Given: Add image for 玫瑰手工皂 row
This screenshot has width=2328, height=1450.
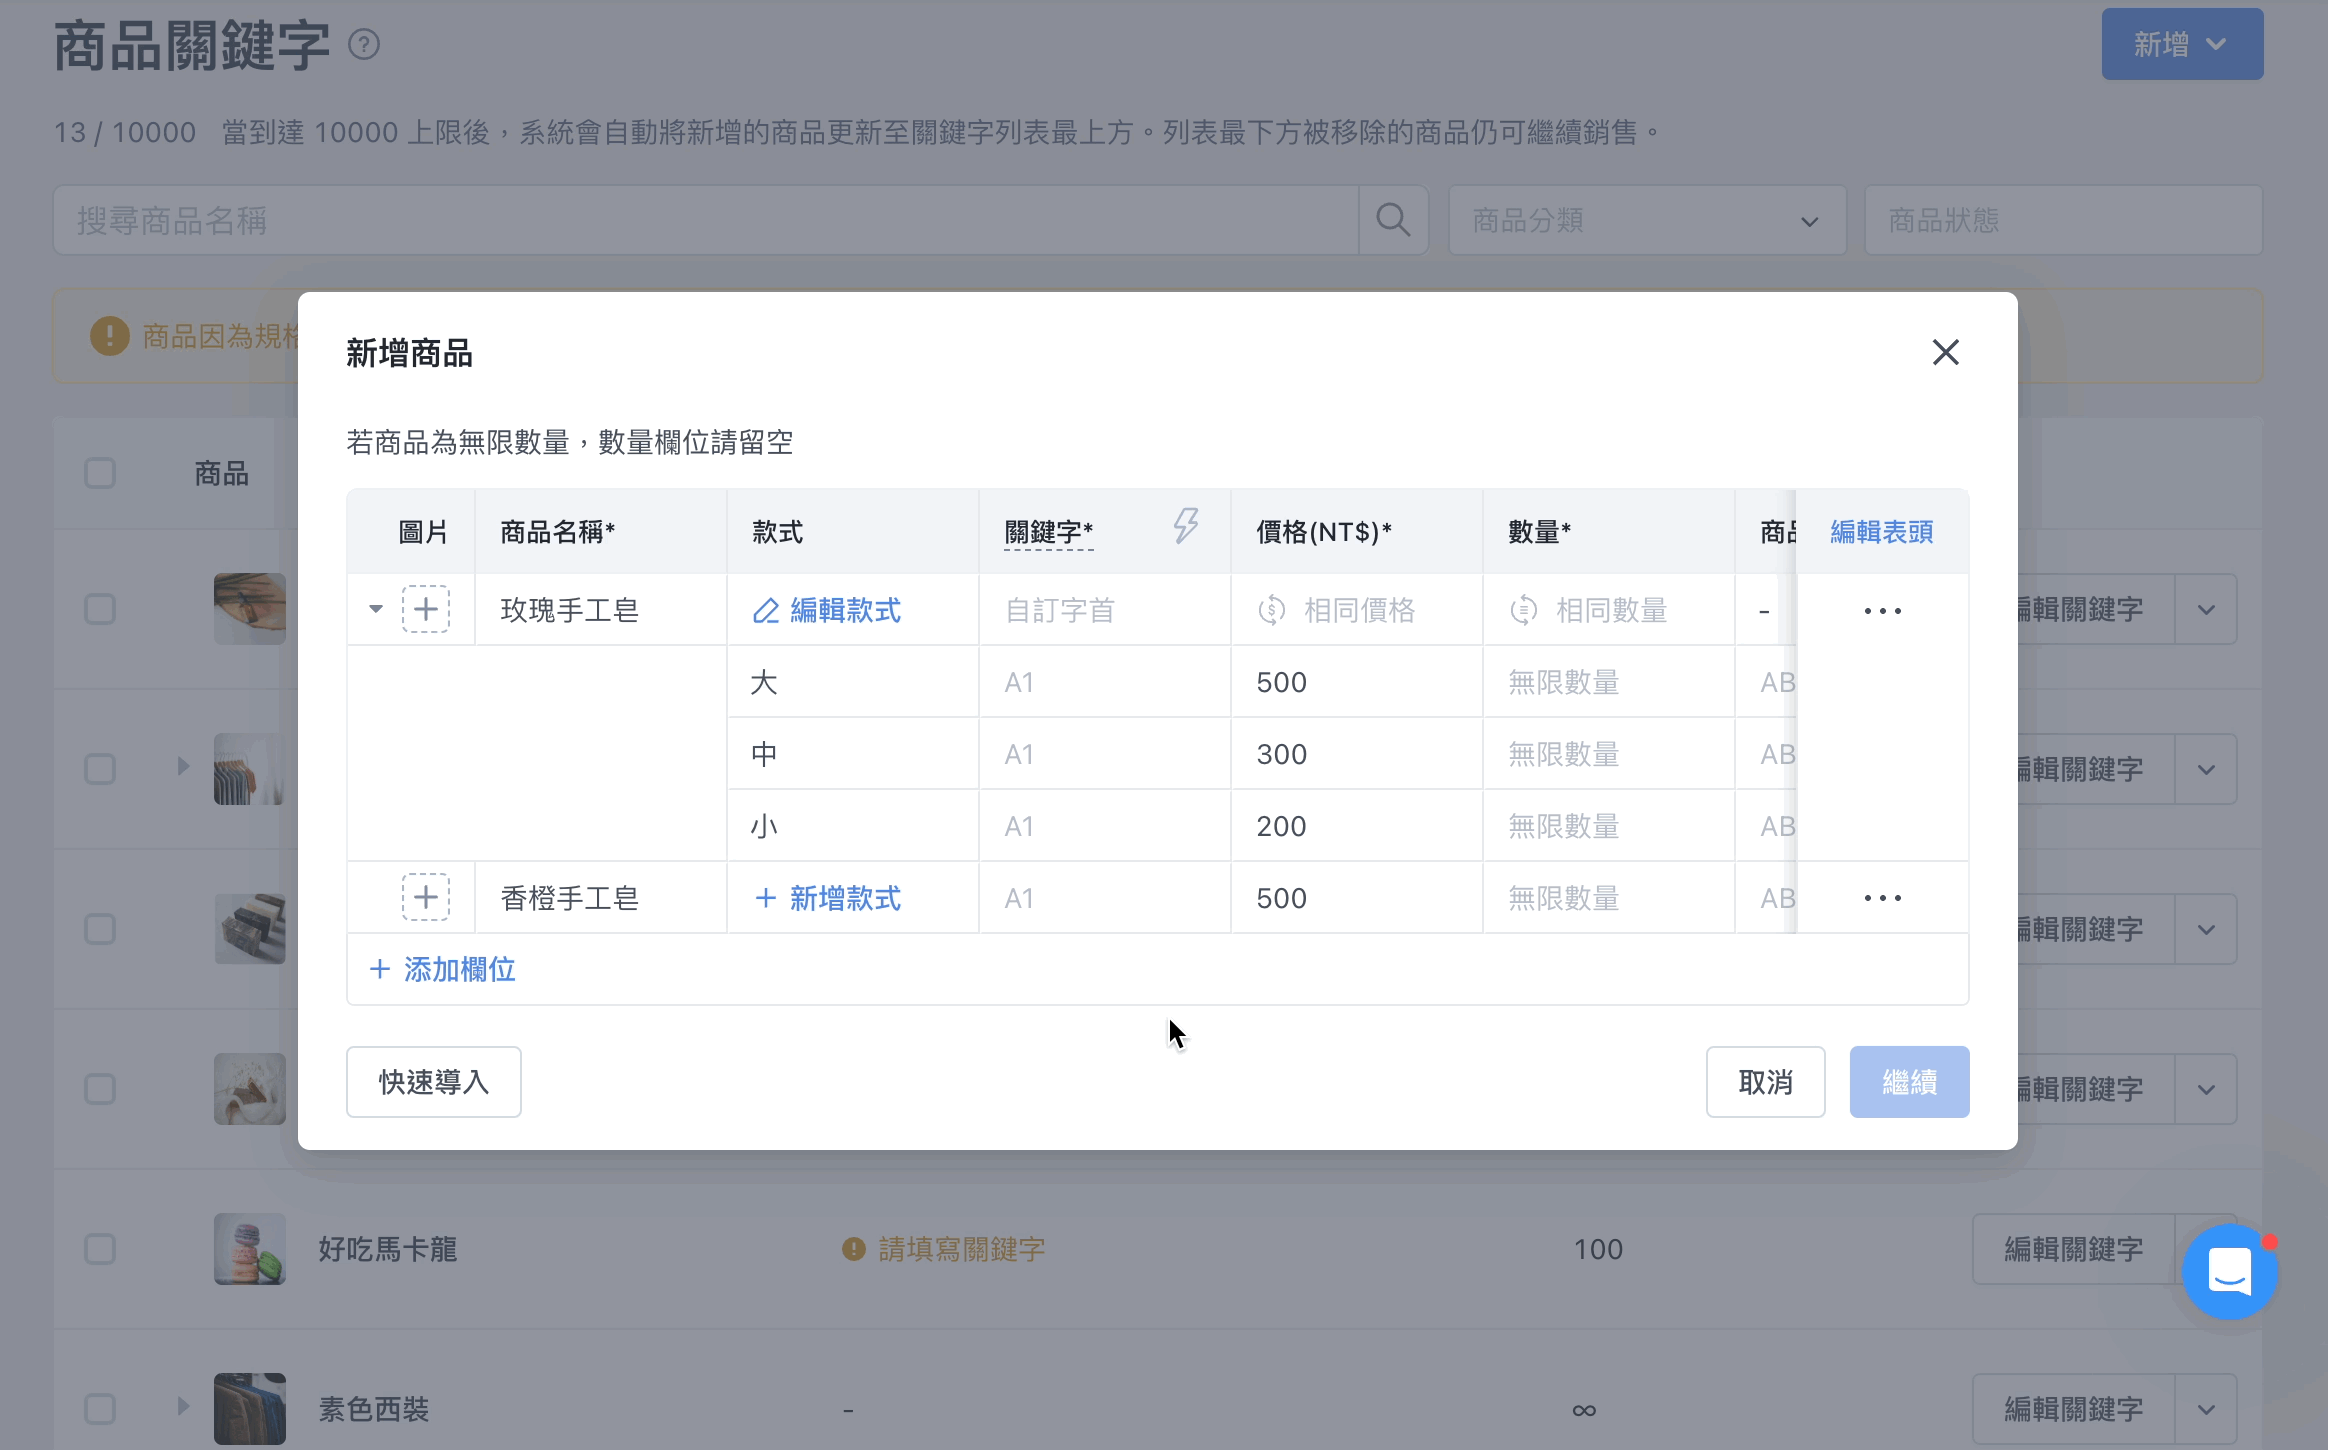Looking at the screenshot, I should point(426,609).
